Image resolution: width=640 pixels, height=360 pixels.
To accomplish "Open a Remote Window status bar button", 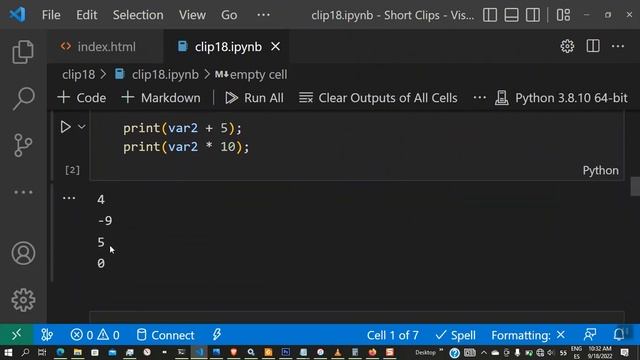I will pos(16,335).
